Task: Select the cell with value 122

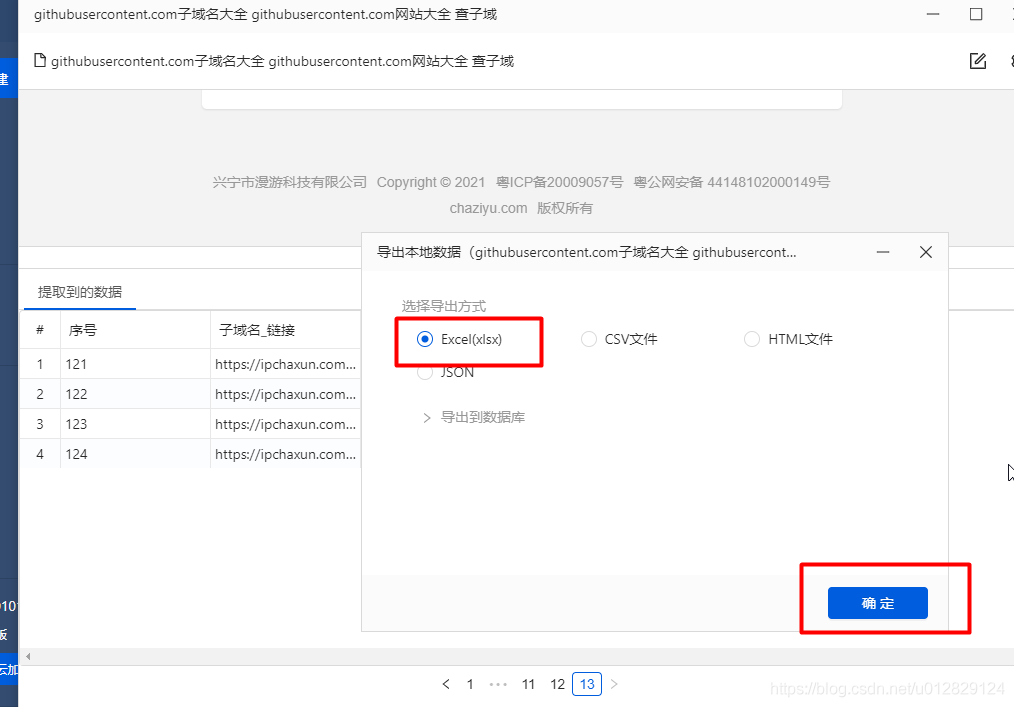Action: tap(135, 394)
